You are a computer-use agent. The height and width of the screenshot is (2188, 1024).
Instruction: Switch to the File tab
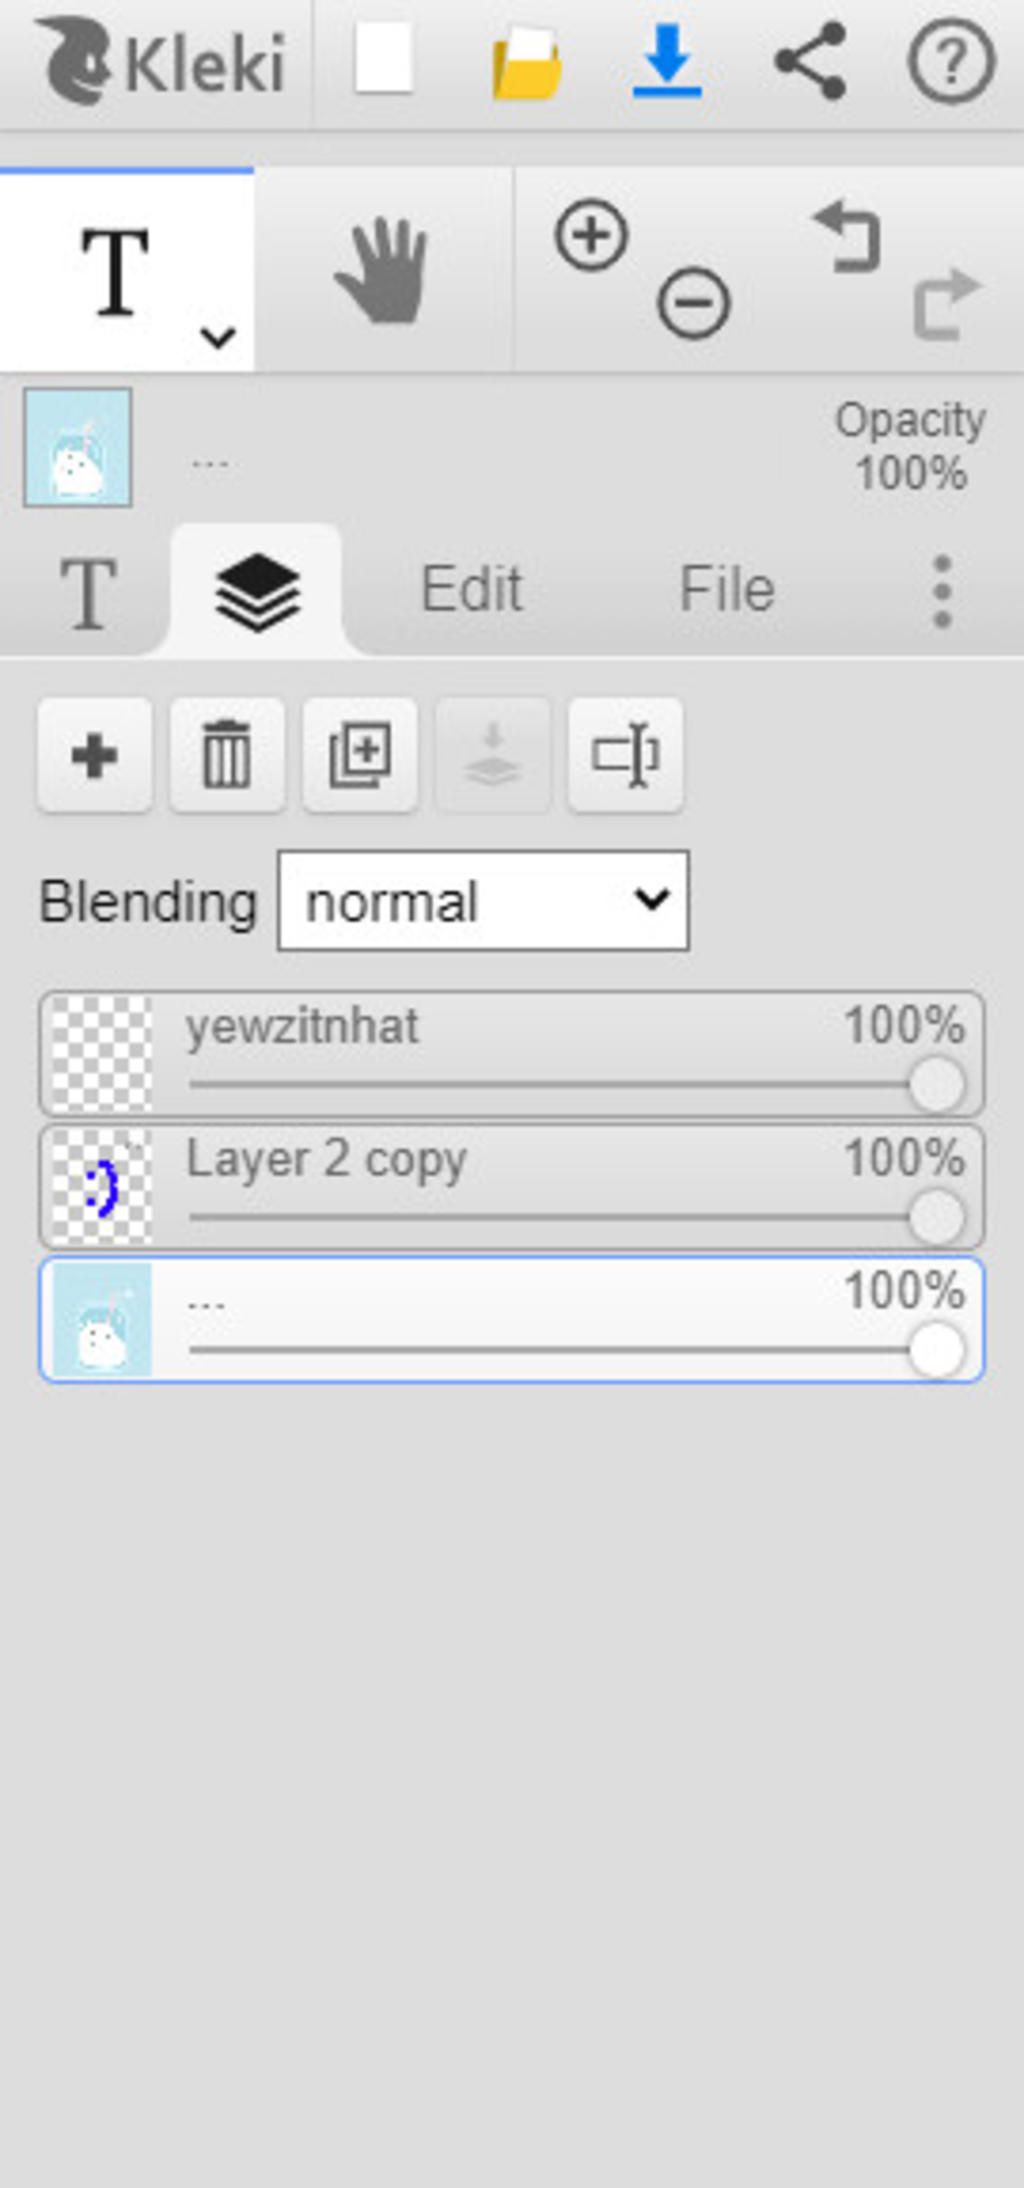[x=727, y=589]
